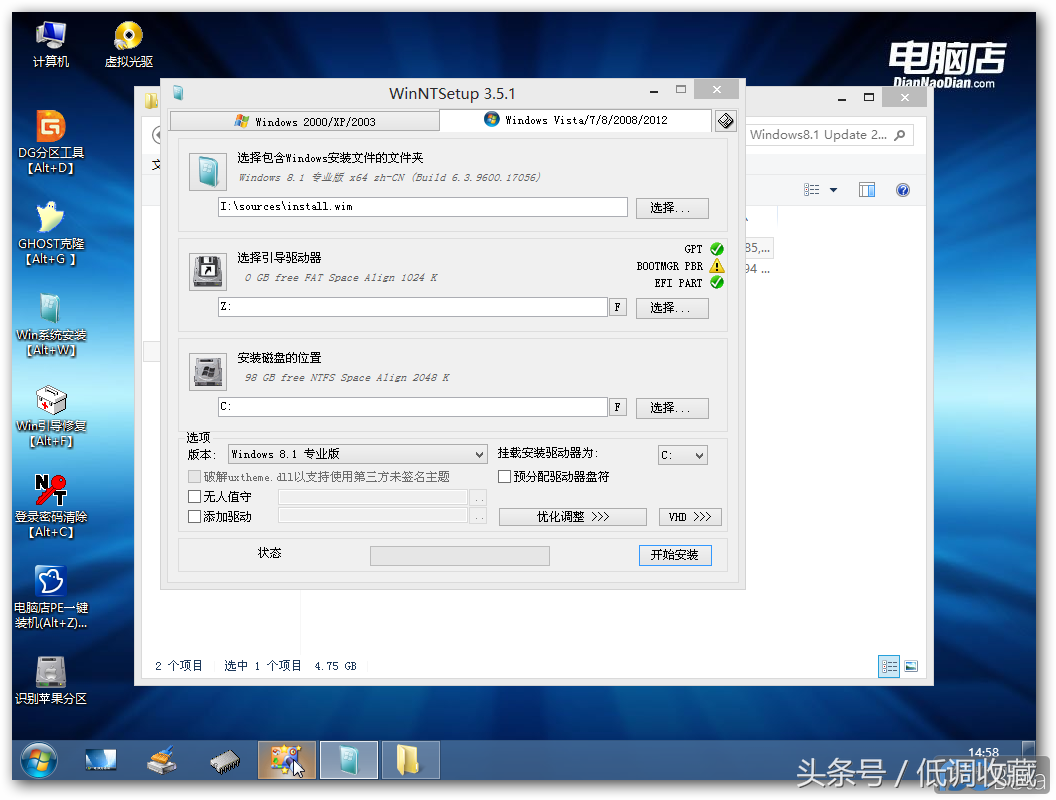Open the monitor icon on the taskbar
The image size is (1056, 800).
[101, 760]
